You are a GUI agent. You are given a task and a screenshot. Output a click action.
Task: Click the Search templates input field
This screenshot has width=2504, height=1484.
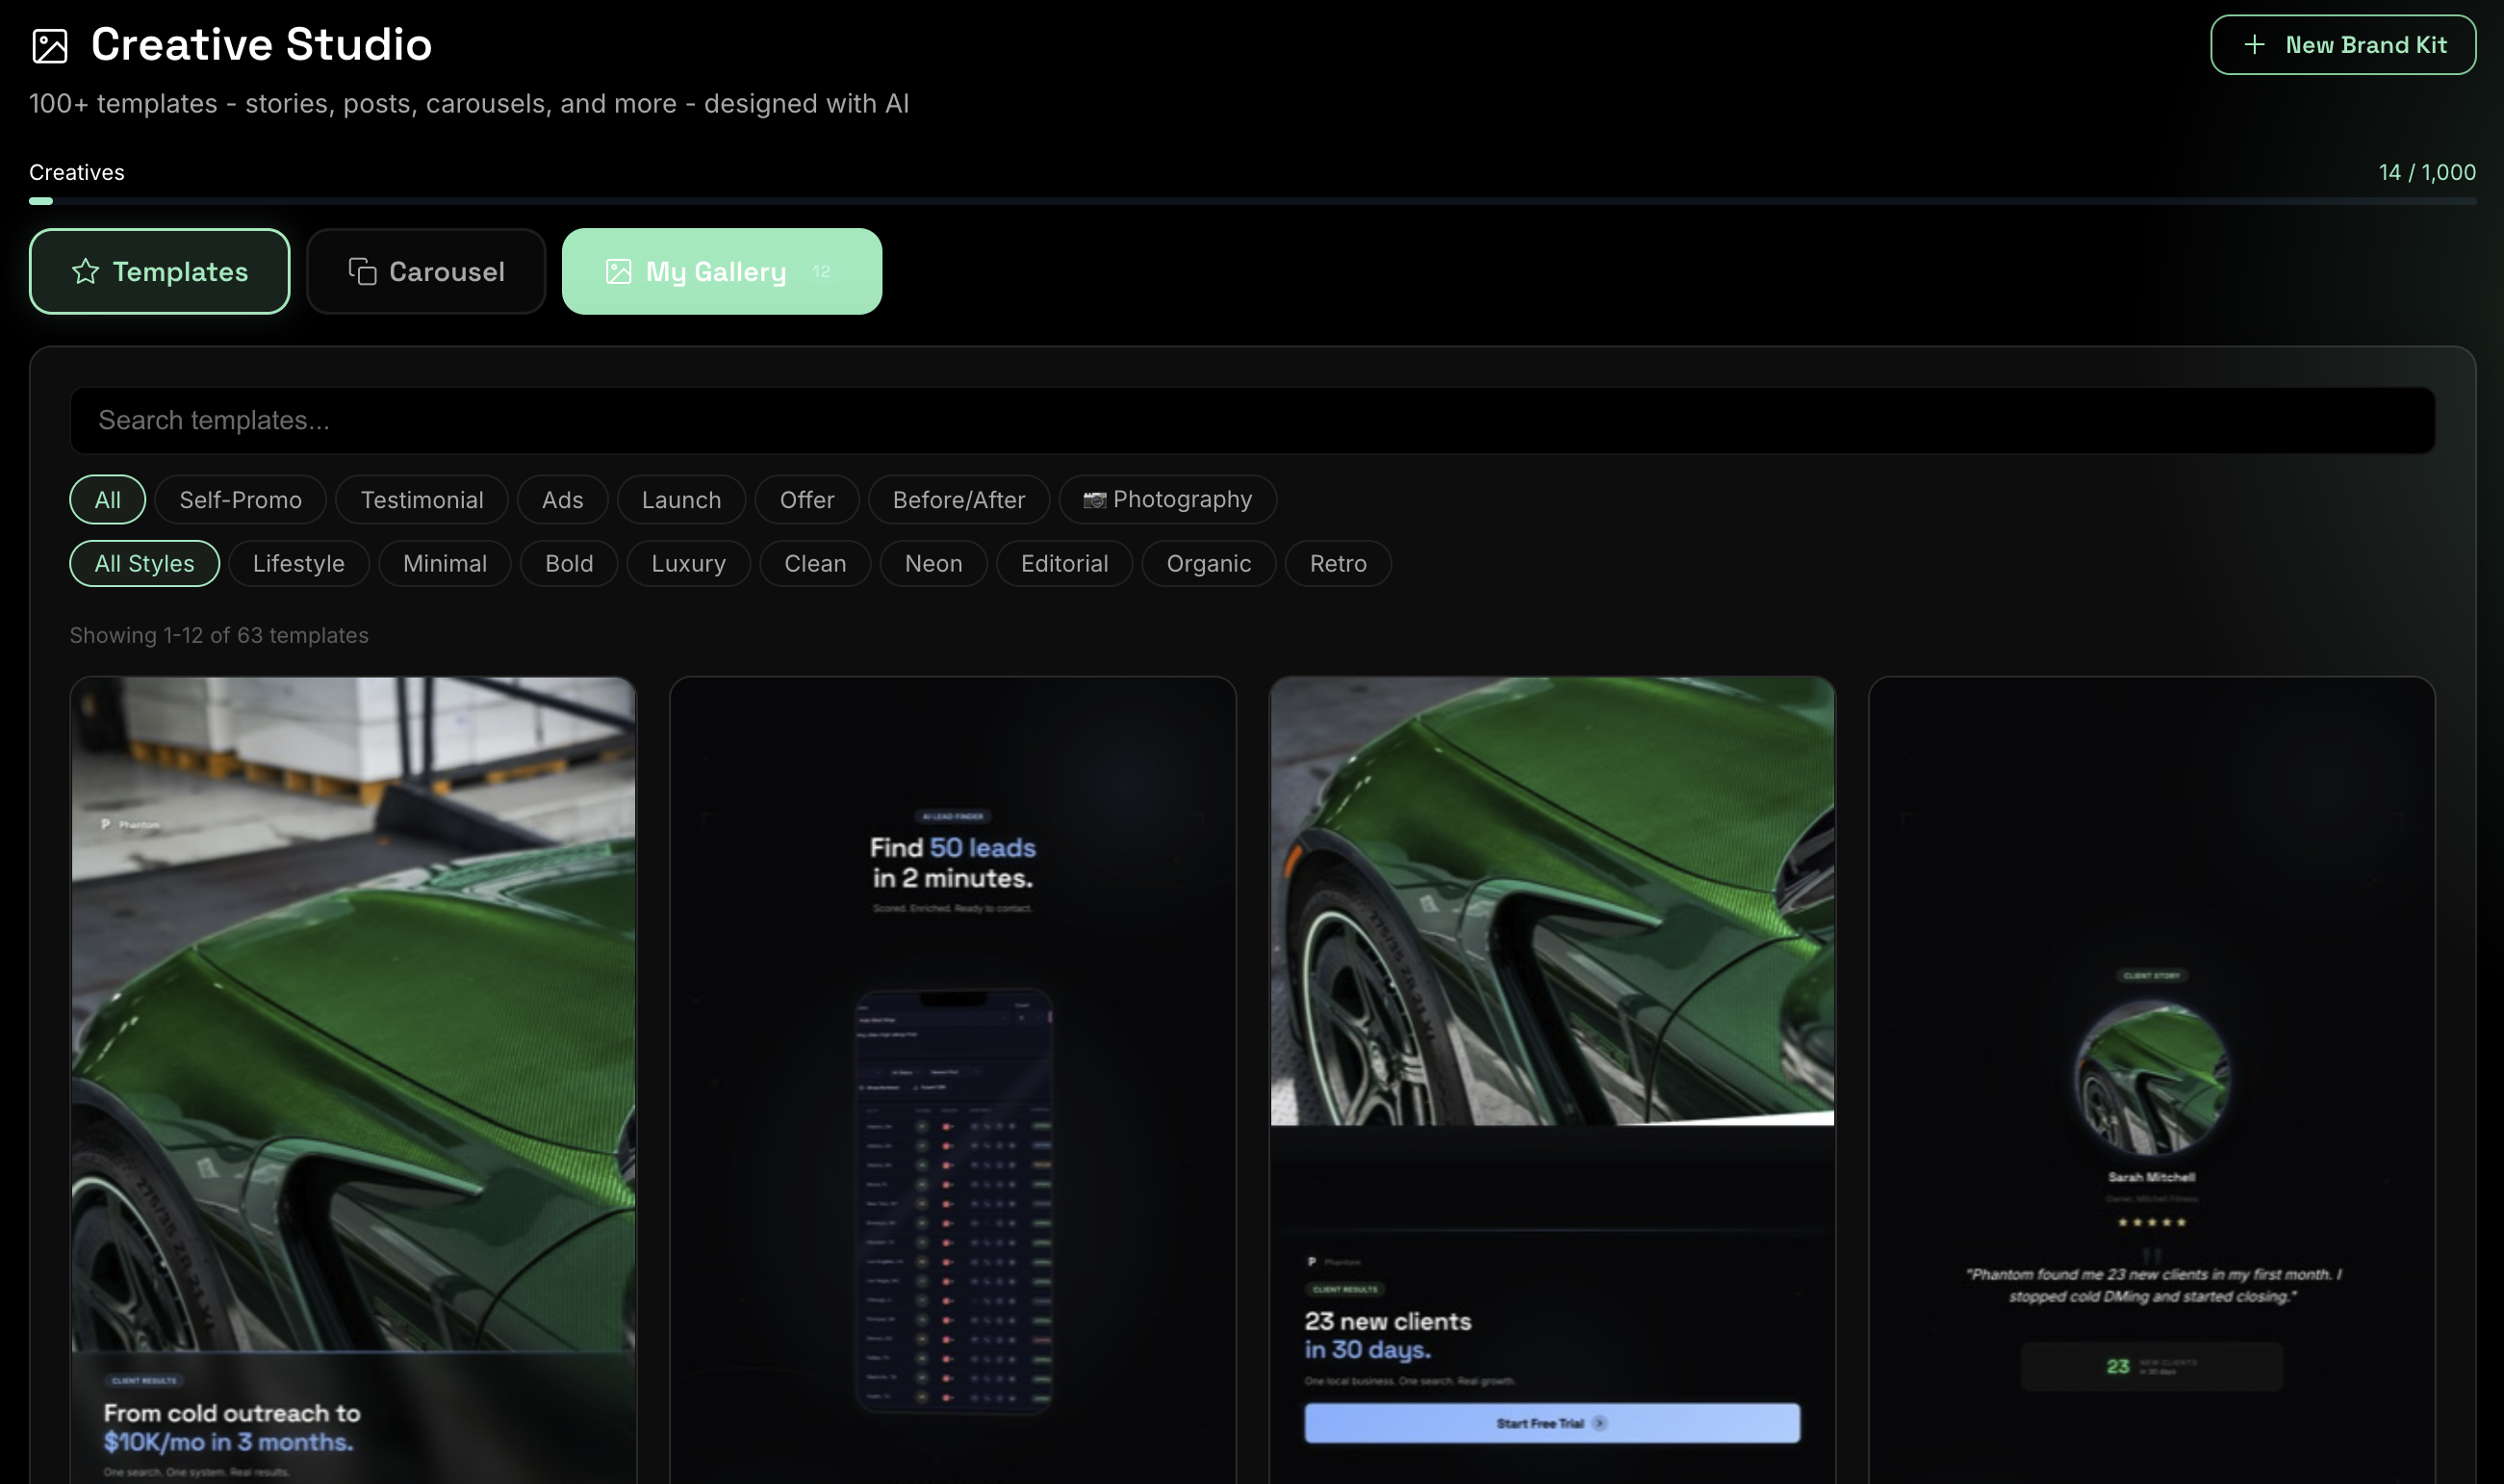[x=1252, y=420]
